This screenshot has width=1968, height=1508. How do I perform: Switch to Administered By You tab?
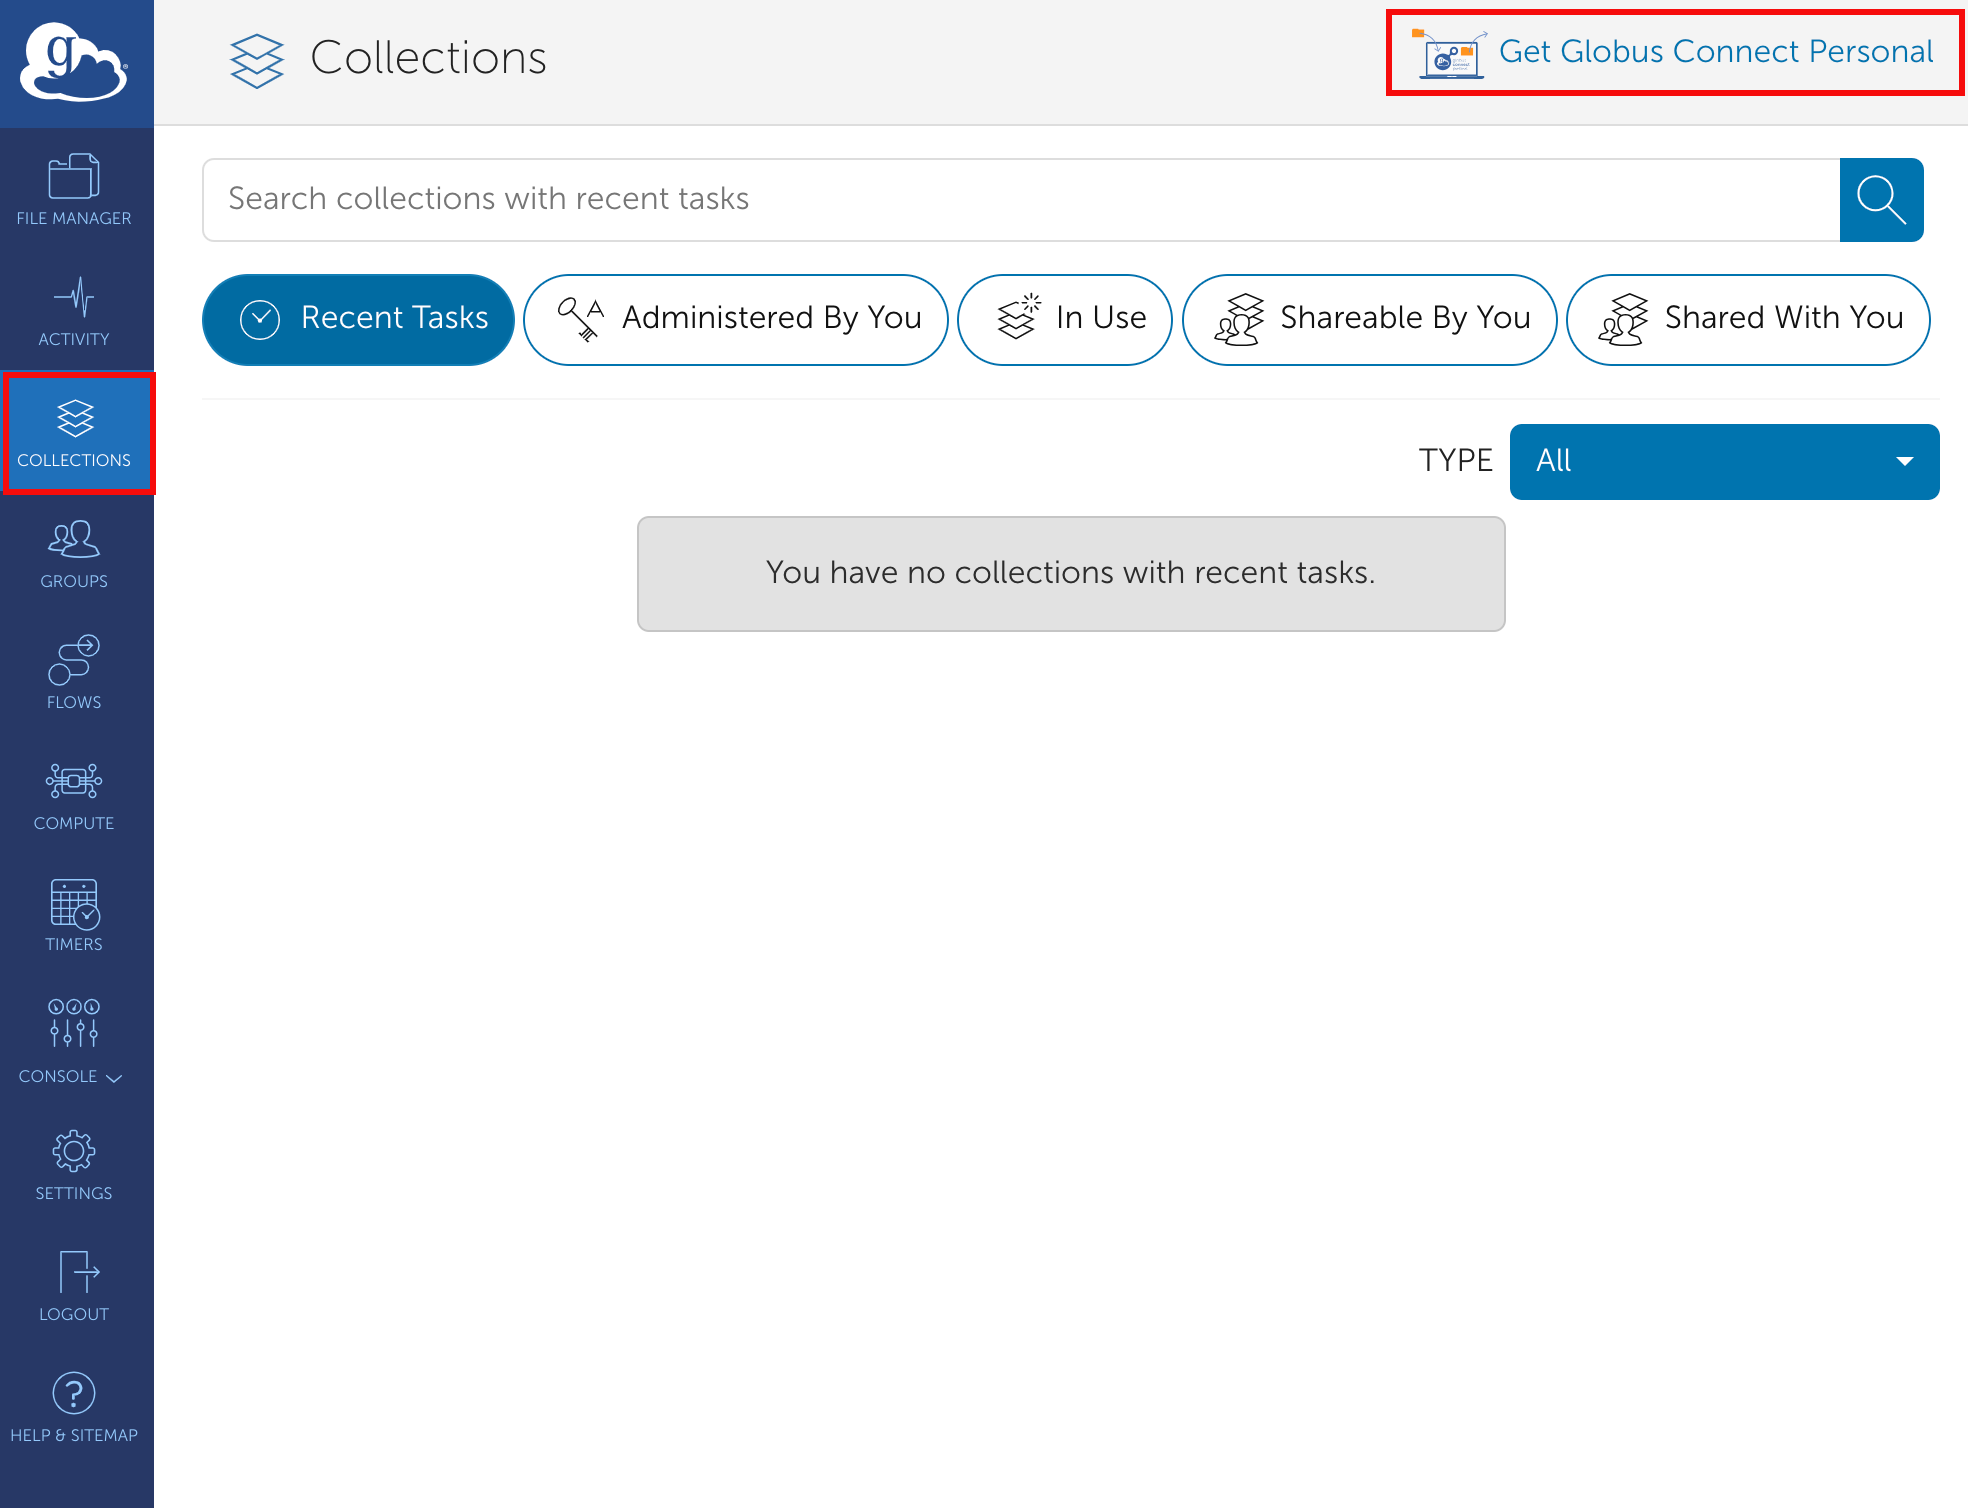(x=735, y=319)
